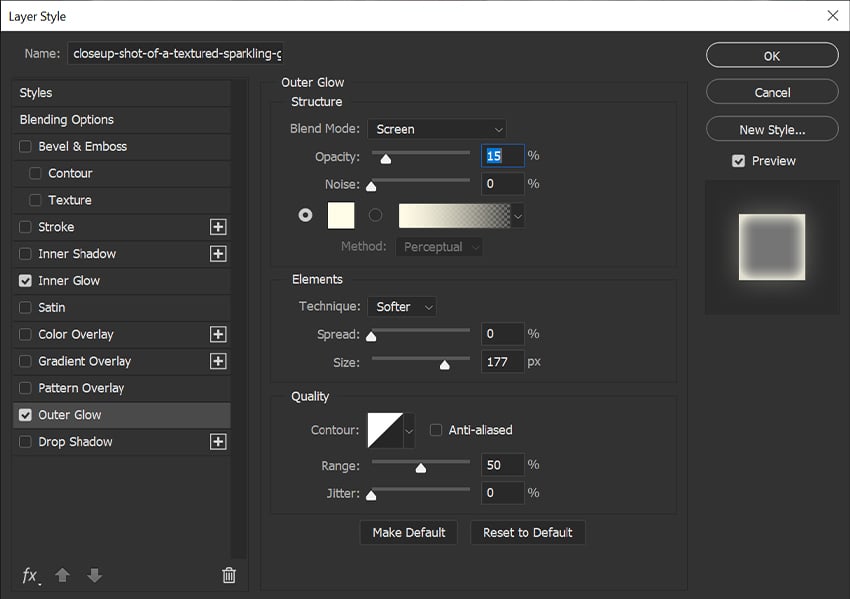Image resolution: width=850 pixels, height=599 pixels.
Task: Uncheck the Preview checkbox
Action: [x=738, y=161]
